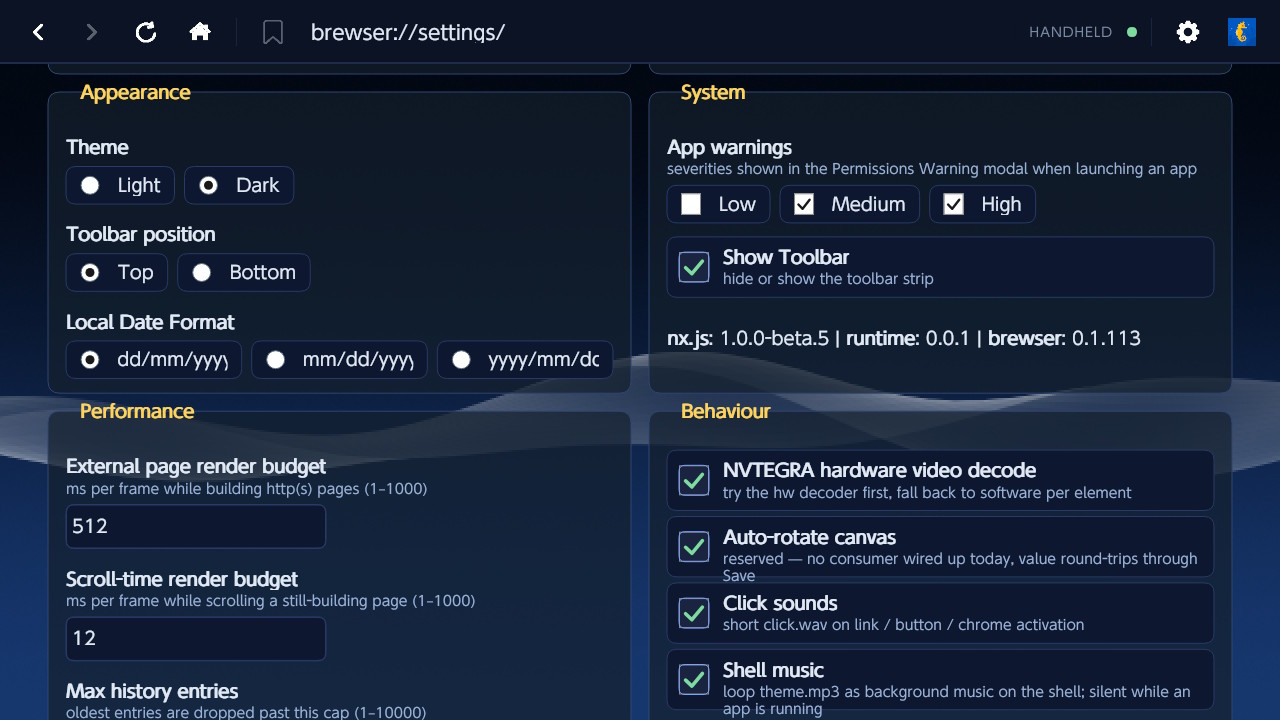Toggle the Show Toolbar checkbox
The image size is (1280, 720).
[694, 267]
